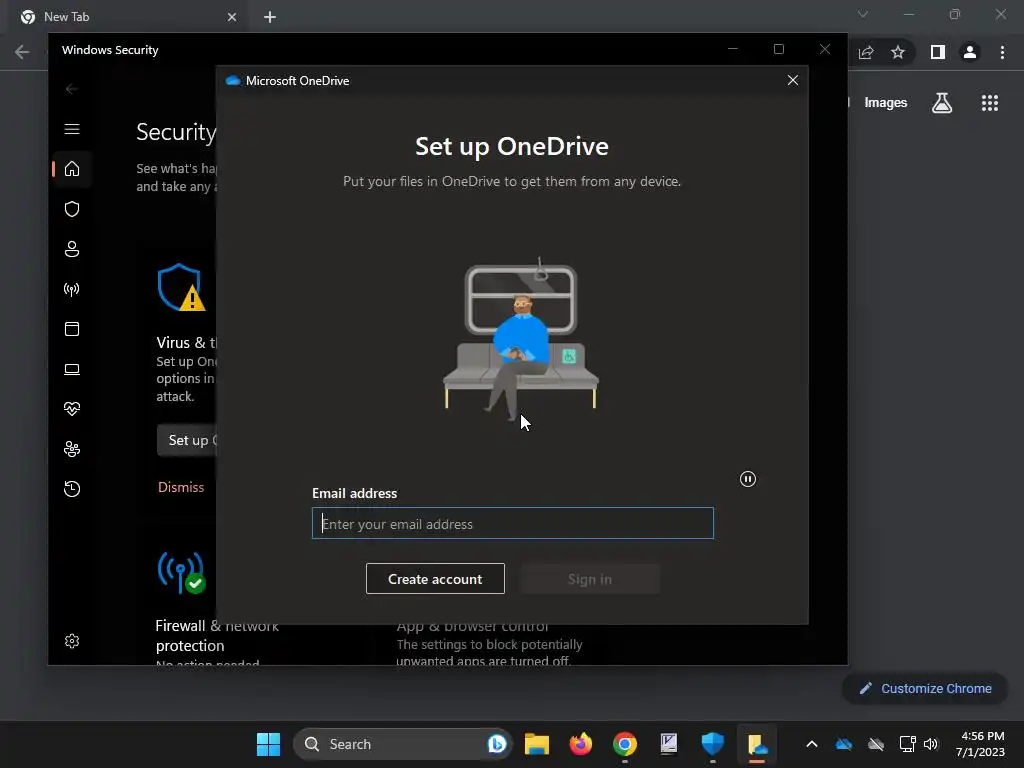Bookmark this tab with star icon
The width and height of the screenshot is (1024, 768).
[x=898, y=52]
